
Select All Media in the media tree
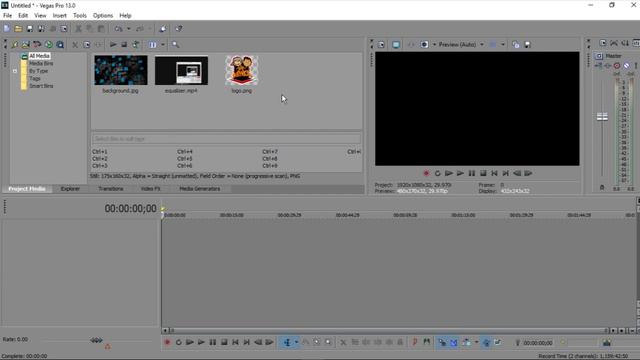pos(40,56)
